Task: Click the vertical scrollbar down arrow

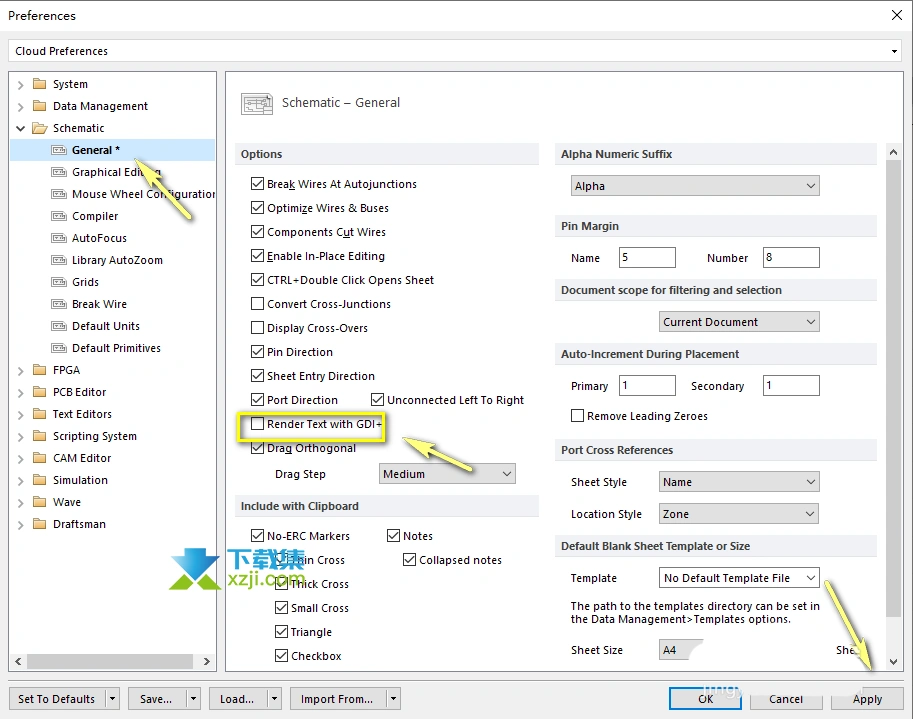Action: point(894,662)
